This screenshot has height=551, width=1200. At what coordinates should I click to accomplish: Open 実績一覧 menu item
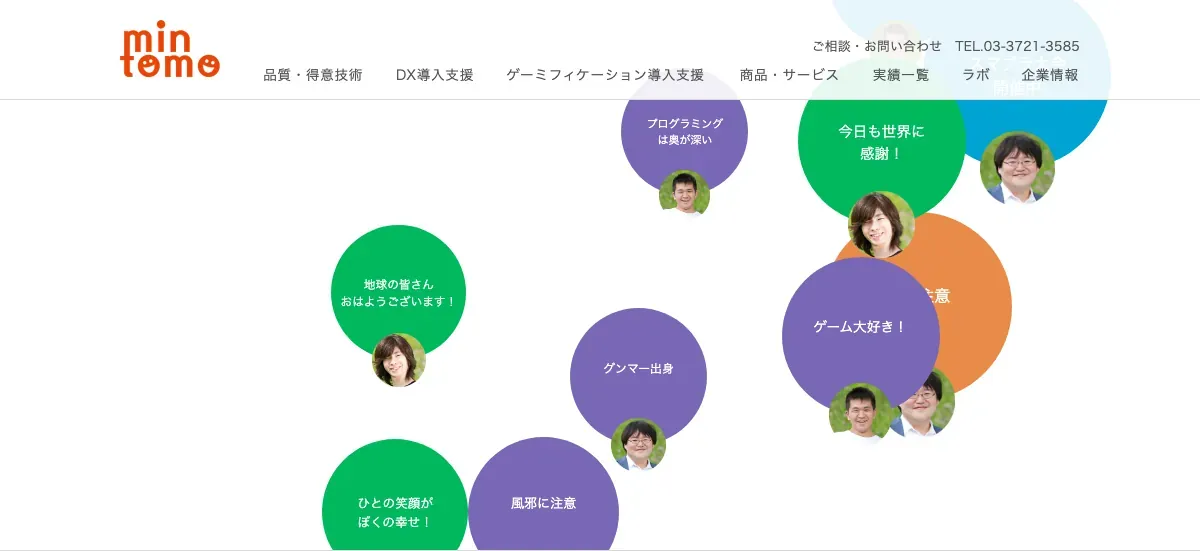coord(901,75)
